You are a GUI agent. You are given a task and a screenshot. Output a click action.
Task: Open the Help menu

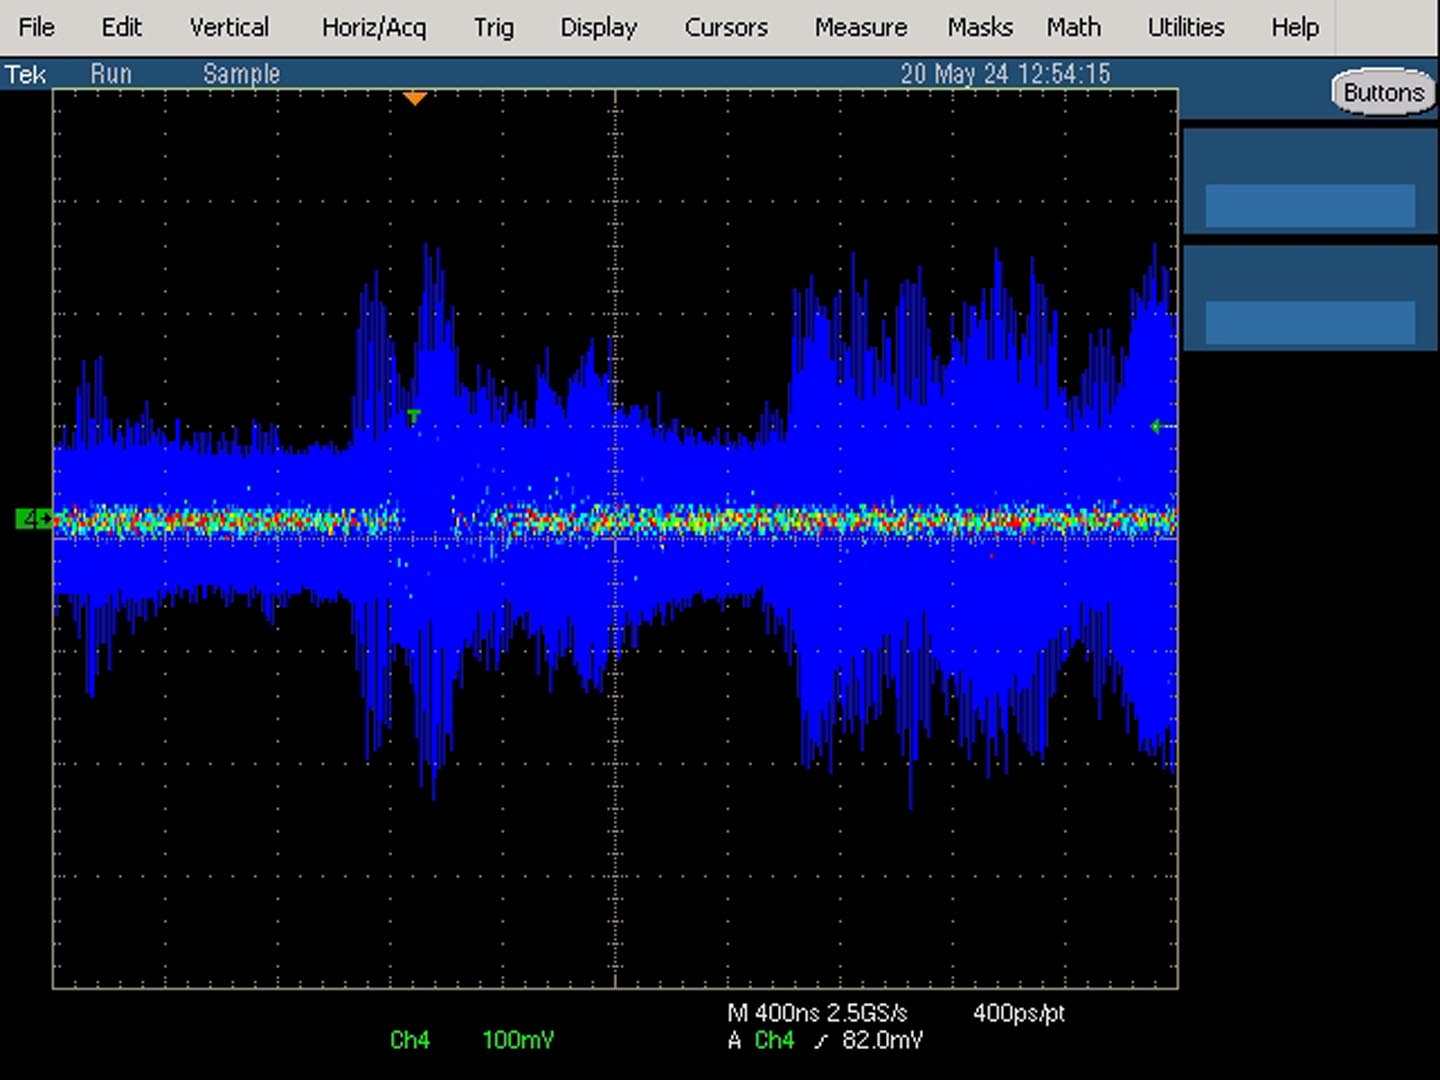(1295, 27)
